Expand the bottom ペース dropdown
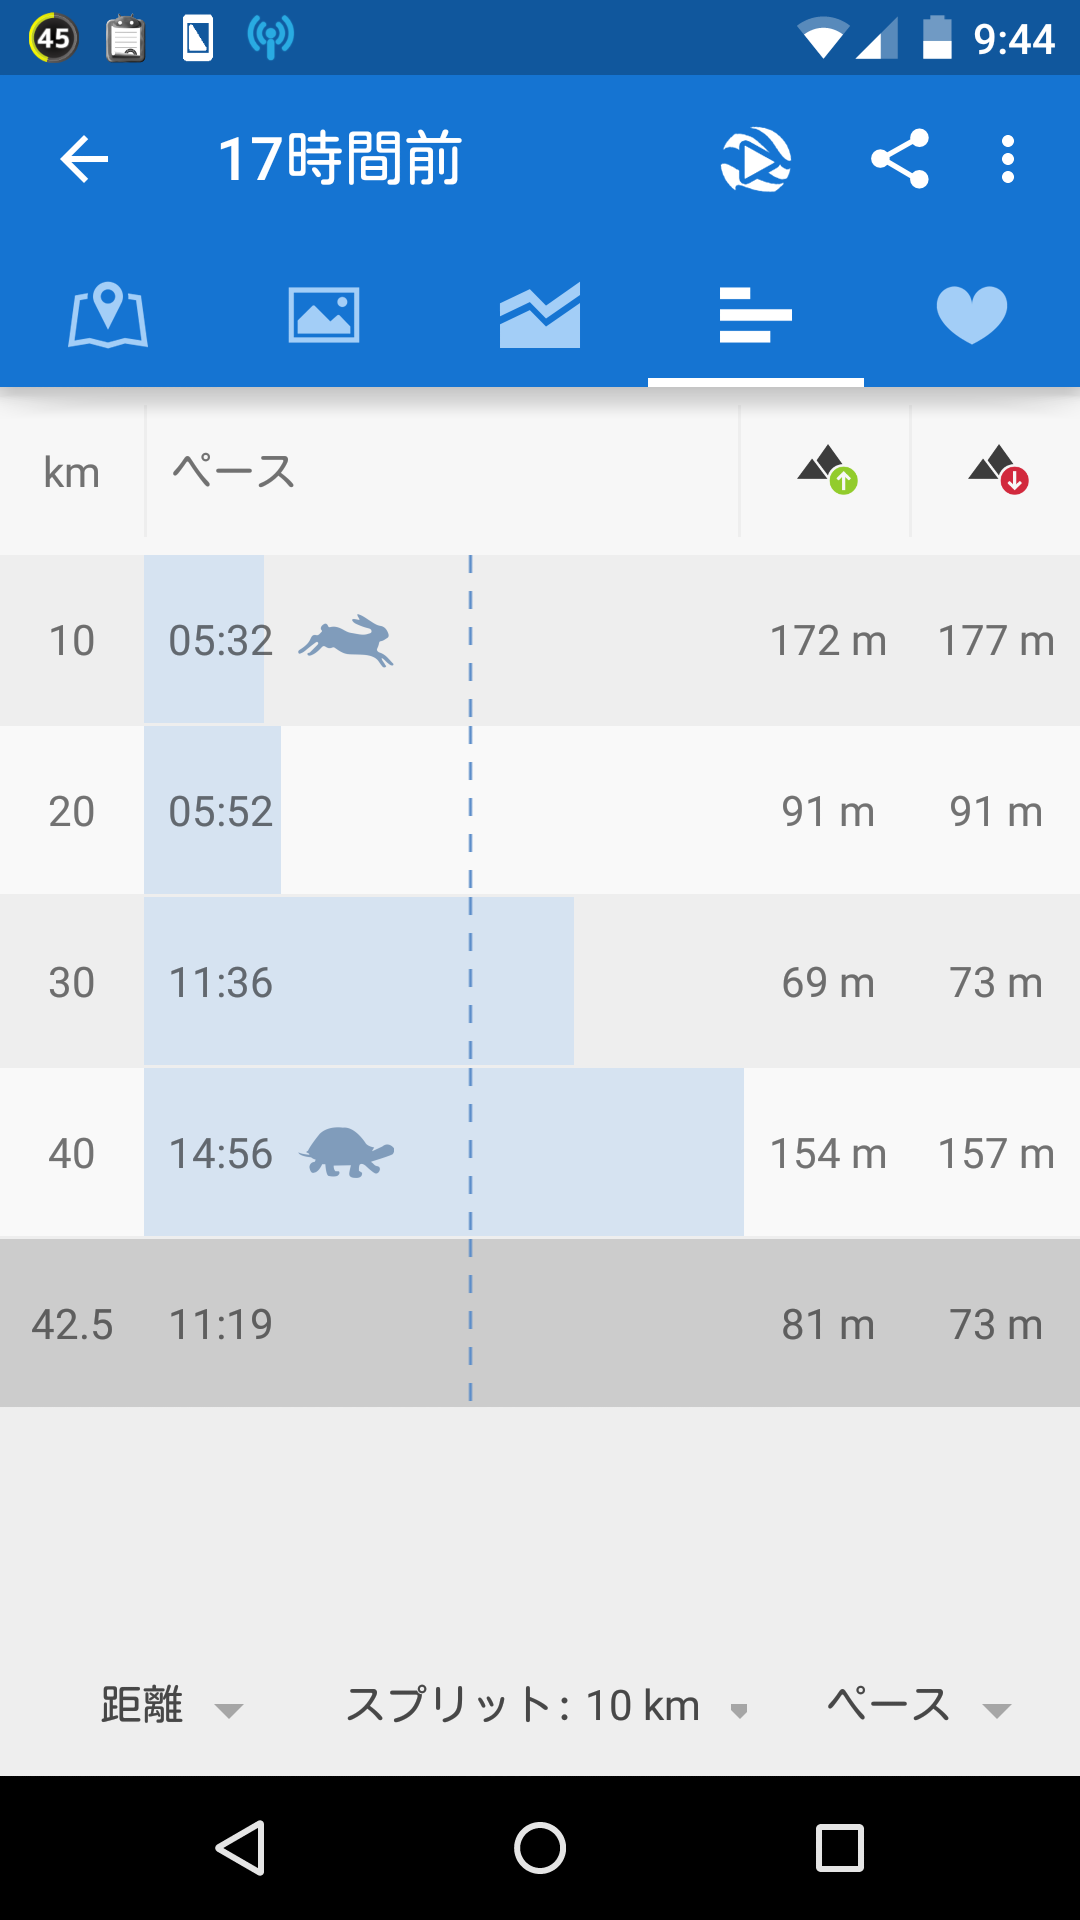 click(918, 1706)
